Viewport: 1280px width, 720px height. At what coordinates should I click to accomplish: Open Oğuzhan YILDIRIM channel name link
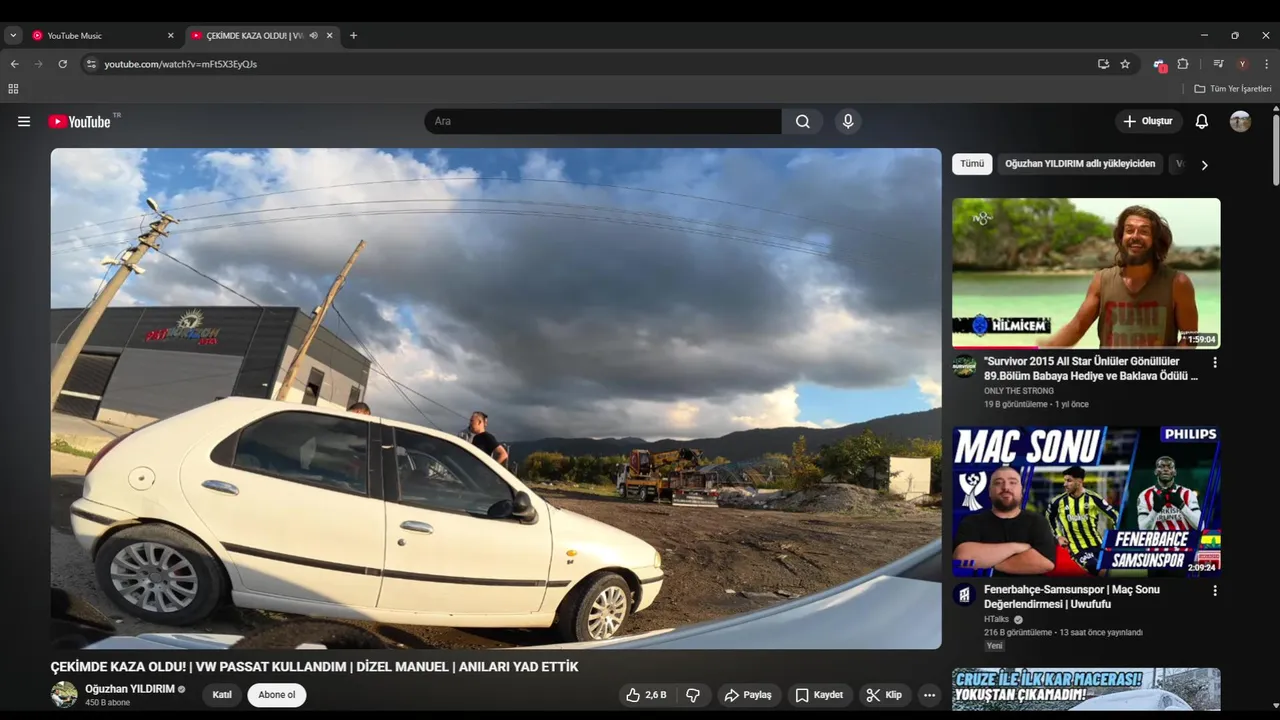[x=130, y=689]
